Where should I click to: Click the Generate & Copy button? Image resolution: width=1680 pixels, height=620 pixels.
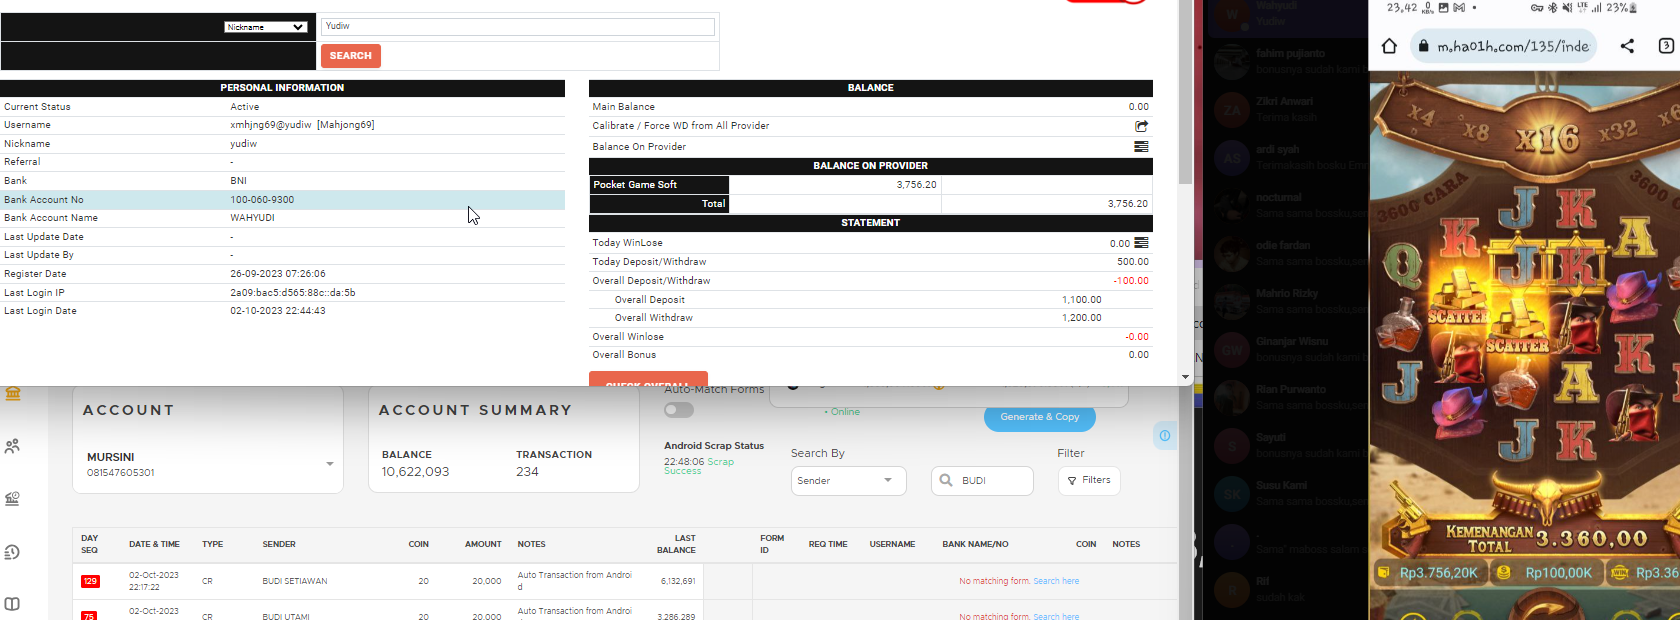[x=1040, y=417]
